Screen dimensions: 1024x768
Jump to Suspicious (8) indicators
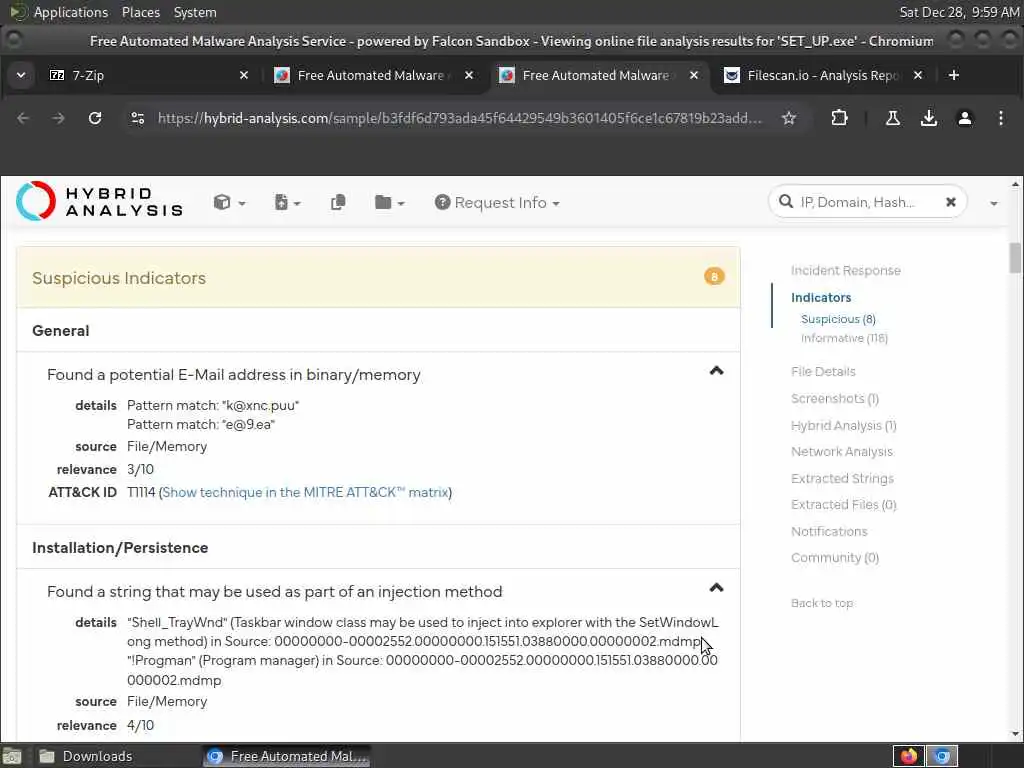tap(838, 319)
